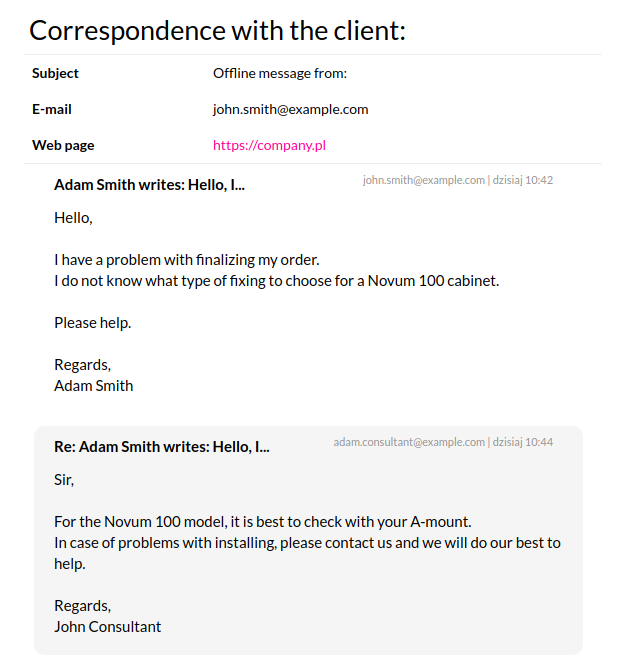Click the "dzisiaj 10:44" reply timestamp
Screen dimensions: 619x672
click(x=523, y=442)
